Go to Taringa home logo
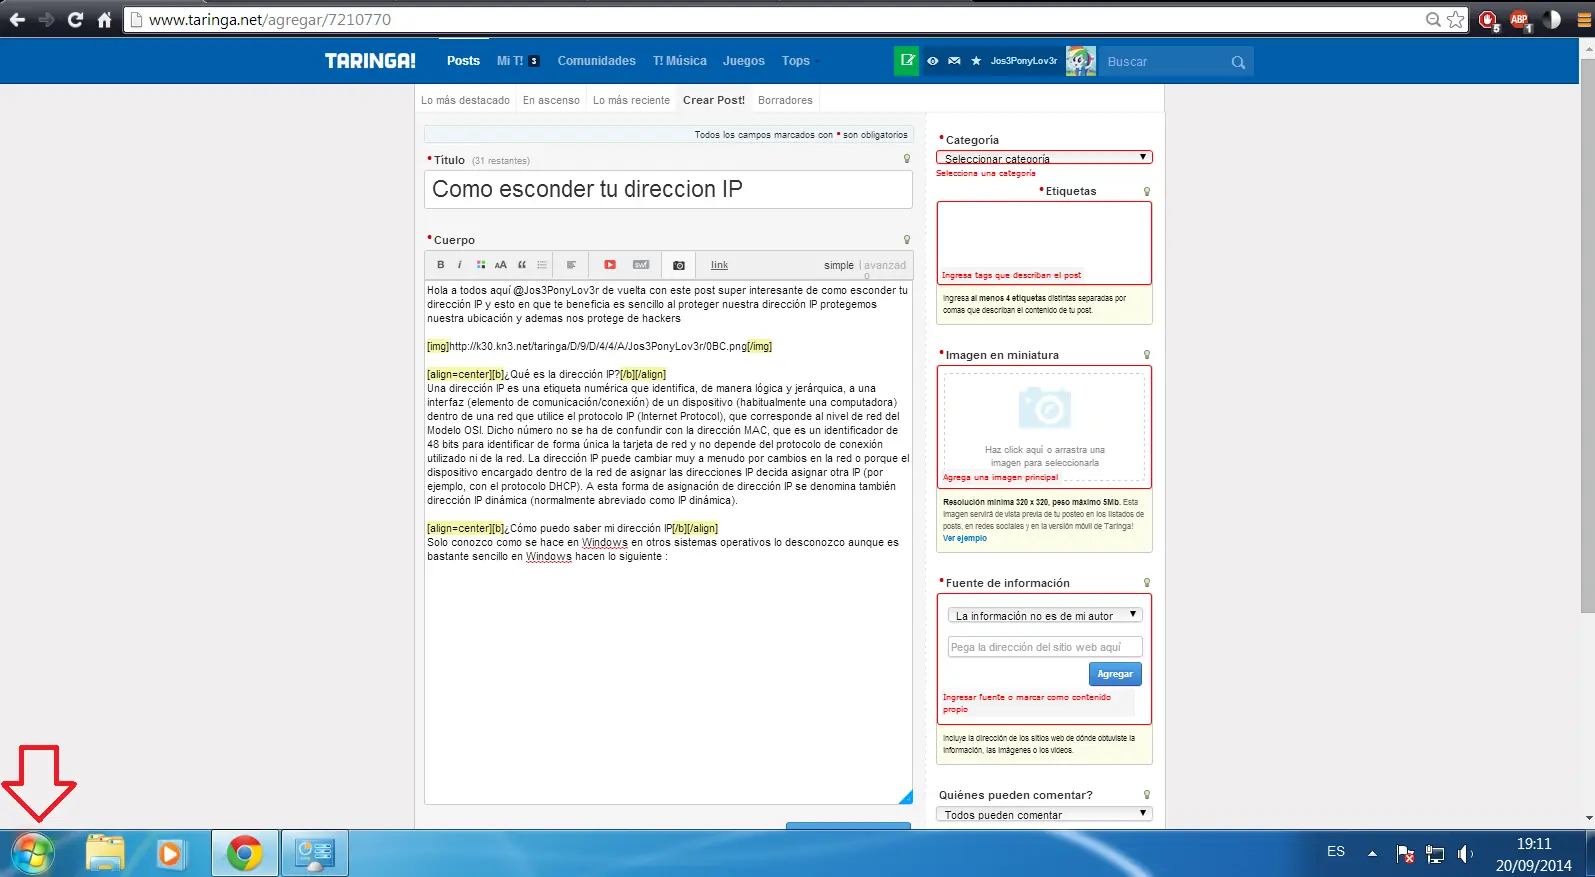The height and width of the screenshot is (877, 1595). (370, 61)
